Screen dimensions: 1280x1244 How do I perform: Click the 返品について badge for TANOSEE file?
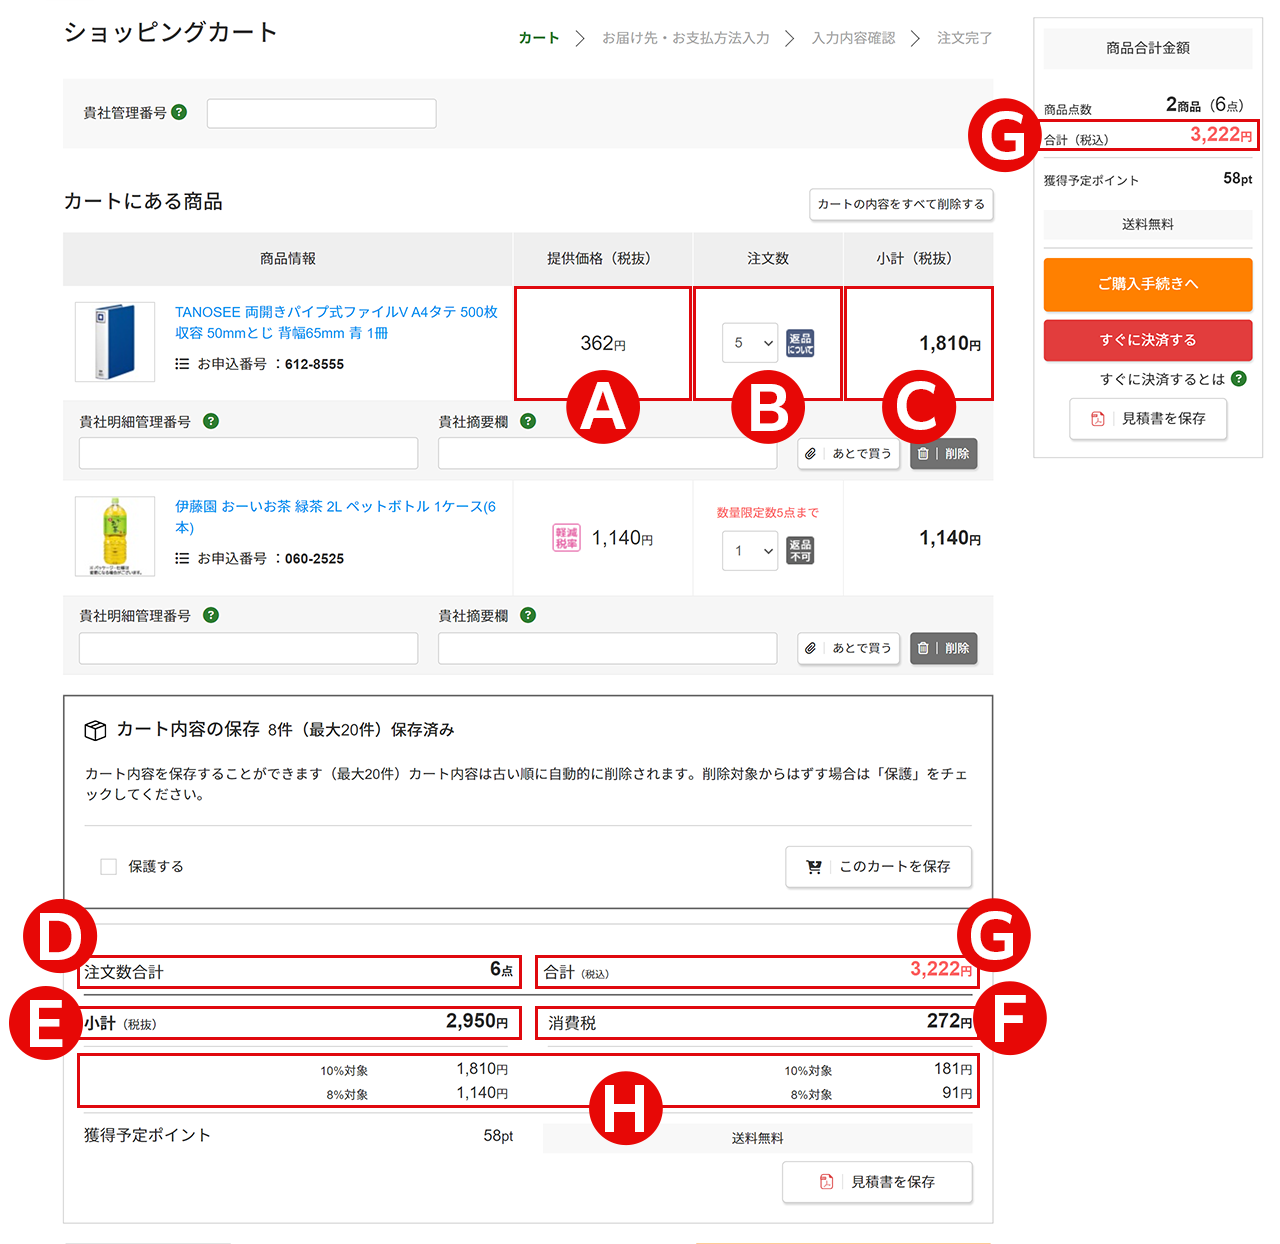(x=800, y=343)
